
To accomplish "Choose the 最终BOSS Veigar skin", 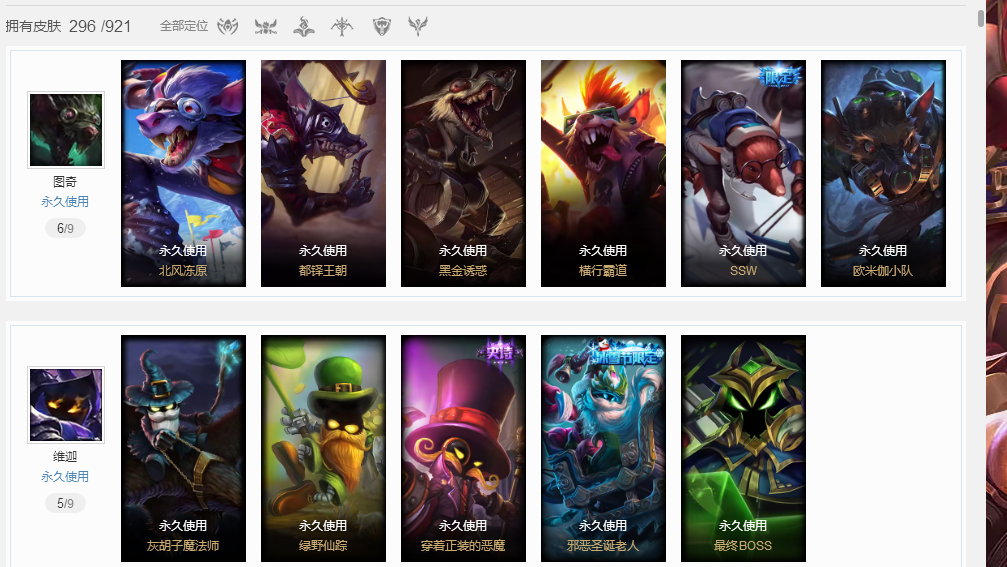I will point(744,448).
